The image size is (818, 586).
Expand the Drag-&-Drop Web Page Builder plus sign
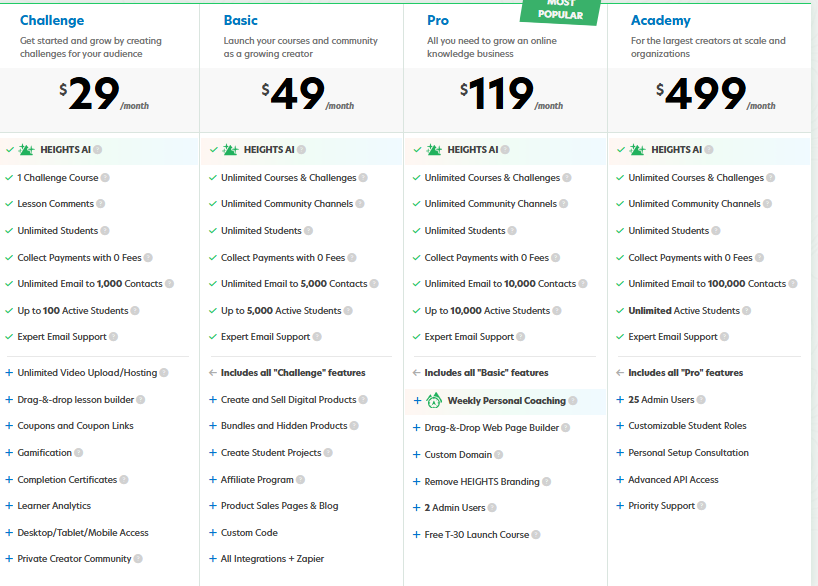coord(417,428)
